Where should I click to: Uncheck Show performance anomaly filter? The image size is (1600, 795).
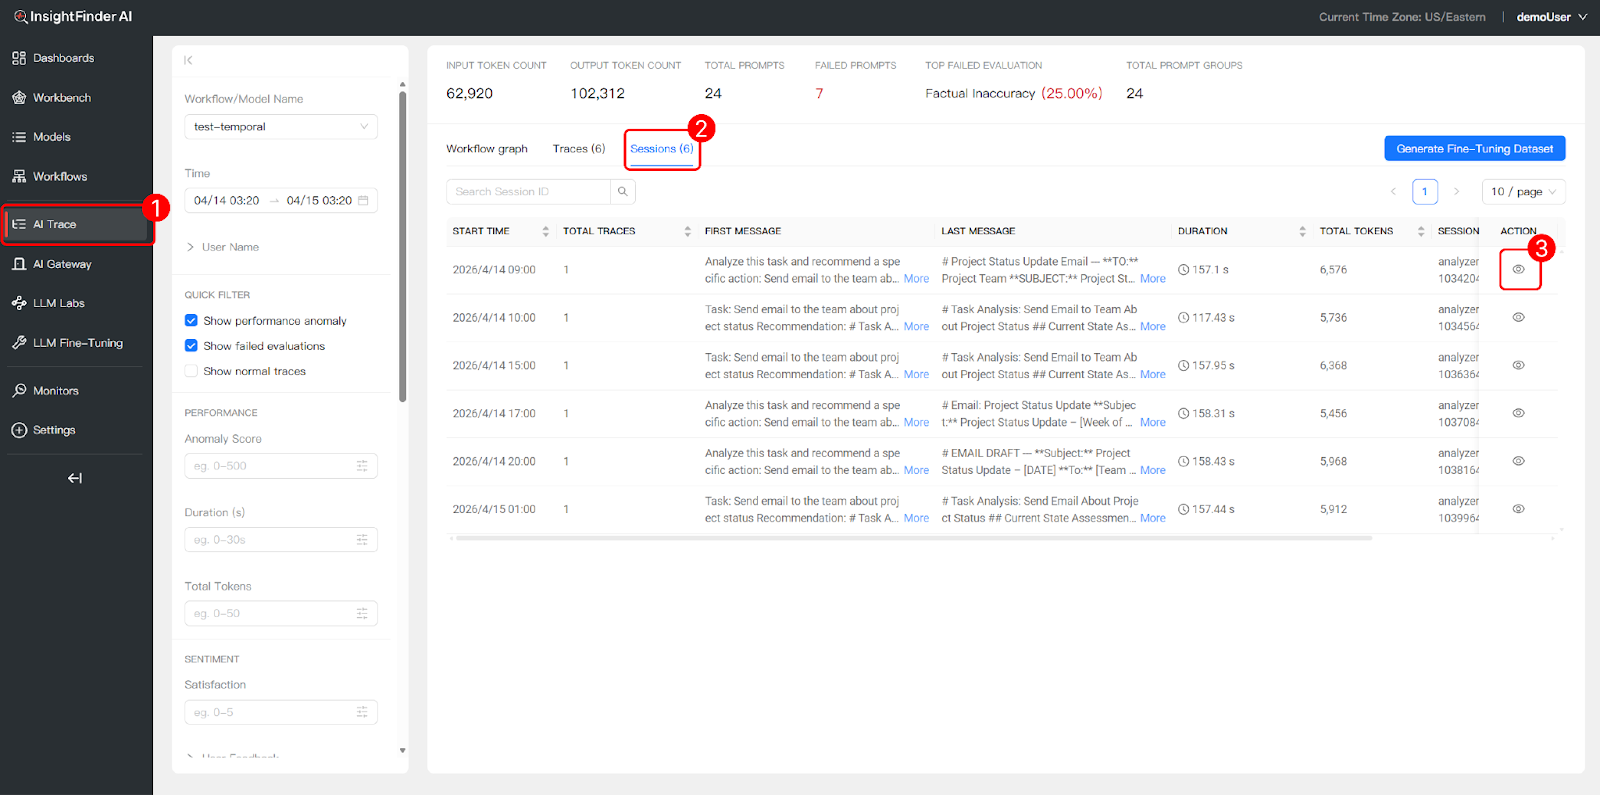pos(191,321)
